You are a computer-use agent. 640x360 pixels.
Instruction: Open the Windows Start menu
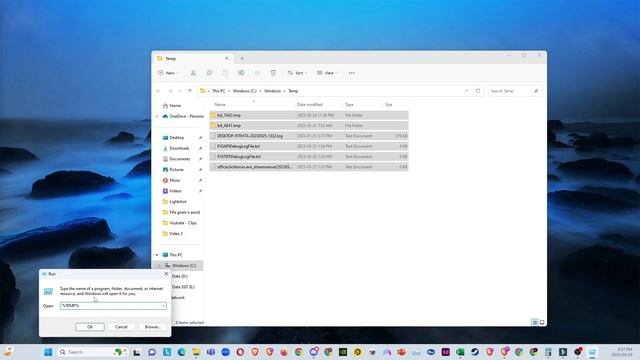[x=48, y=352]
